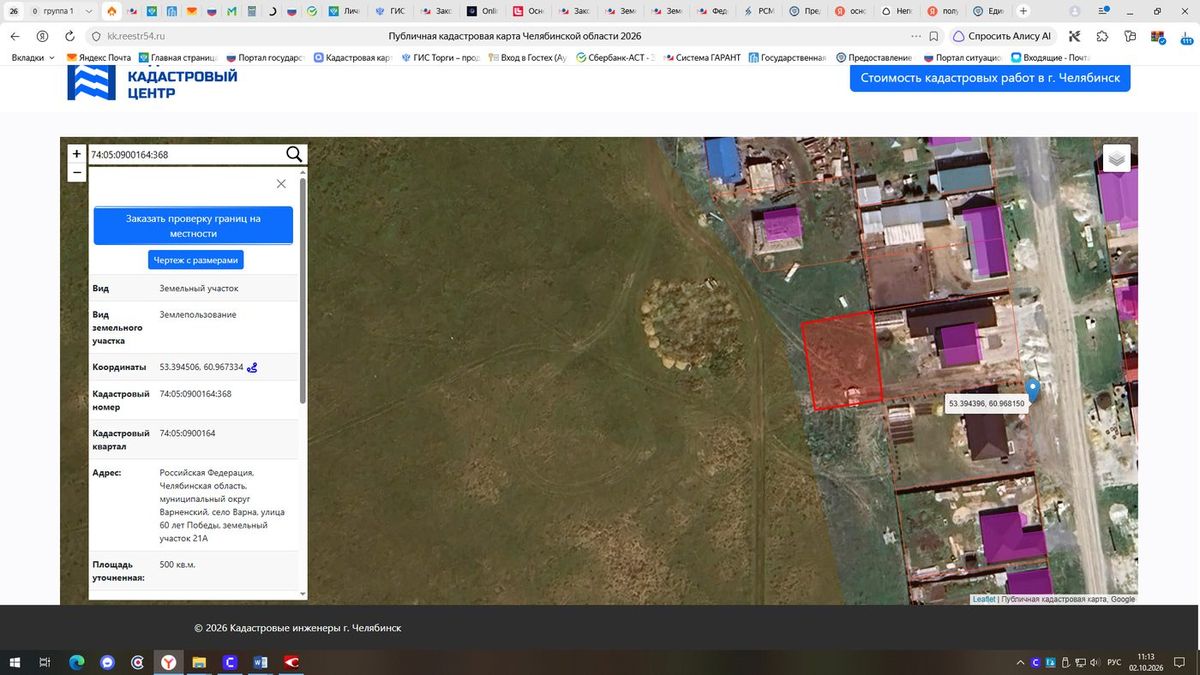Click Спросить Алису AI button
Screen dimensions: 1200x675
[x=1004, y=36]
